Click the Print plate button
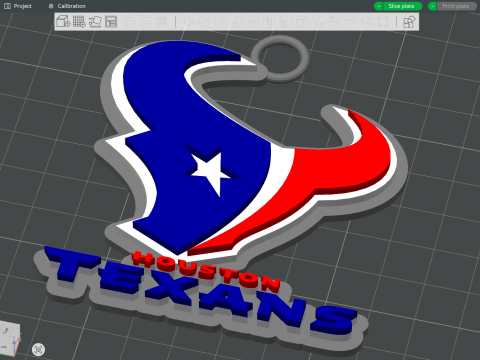Image resolution: width=480 pixels, height=360 pixels. 456,6
